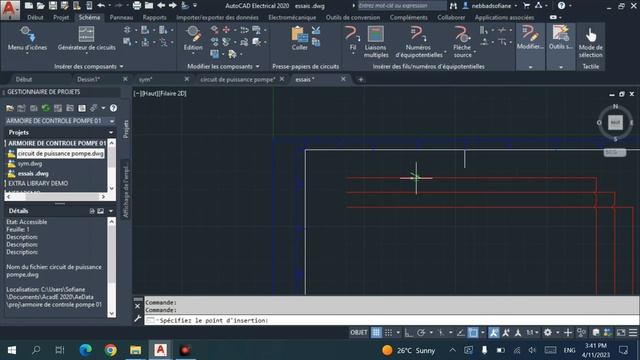This screenshot has height=360, width=640.
Task: Select sym.dwg in project tree
Action: [30, 164]
